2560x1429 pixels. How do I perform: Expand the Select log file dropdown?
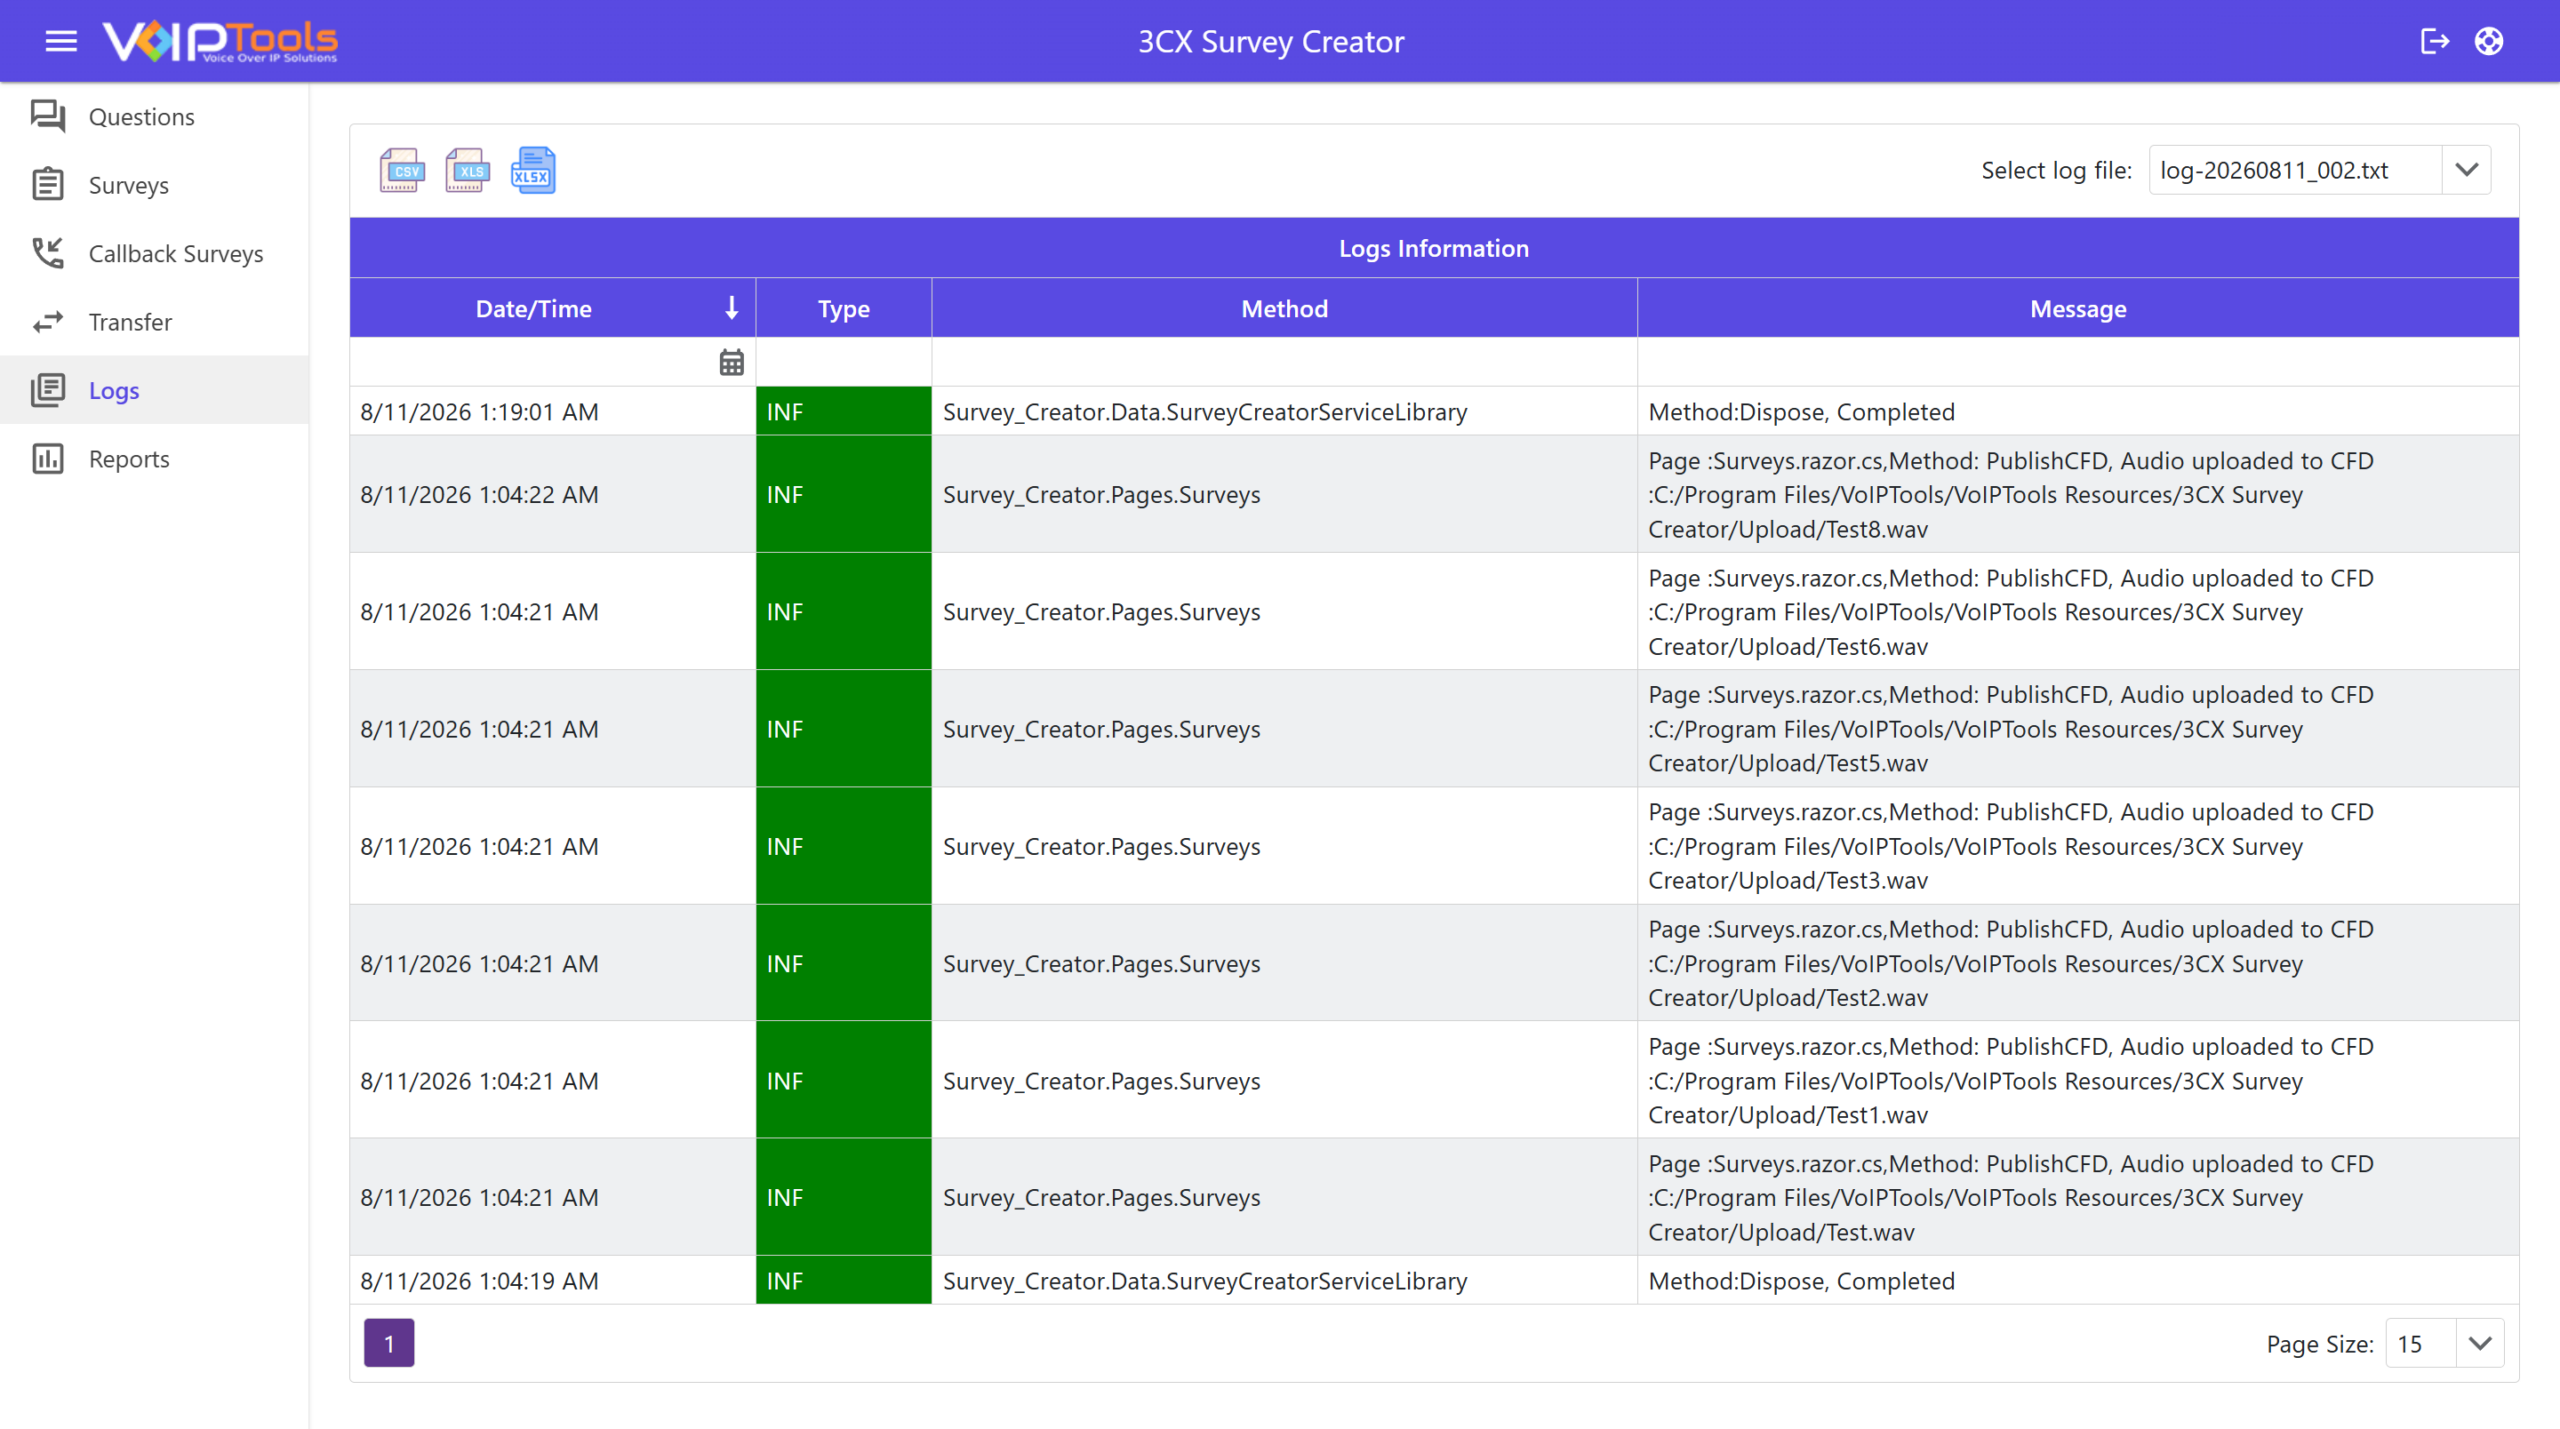point(2466,170)
